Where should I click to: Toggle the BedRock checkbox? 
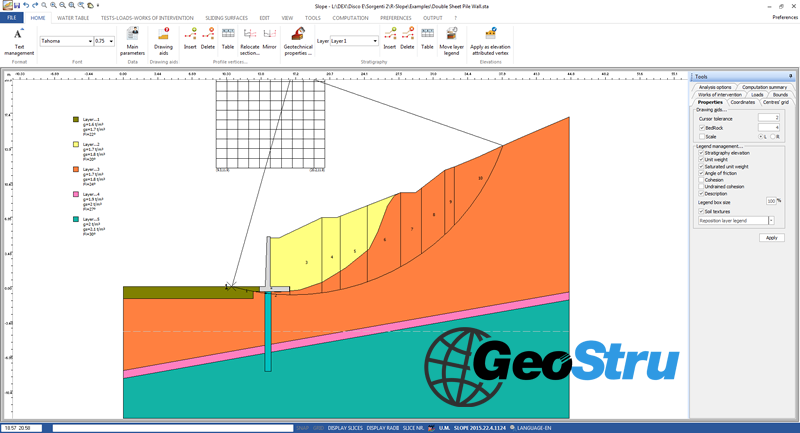pyautogui.click(x=702, y=128)
